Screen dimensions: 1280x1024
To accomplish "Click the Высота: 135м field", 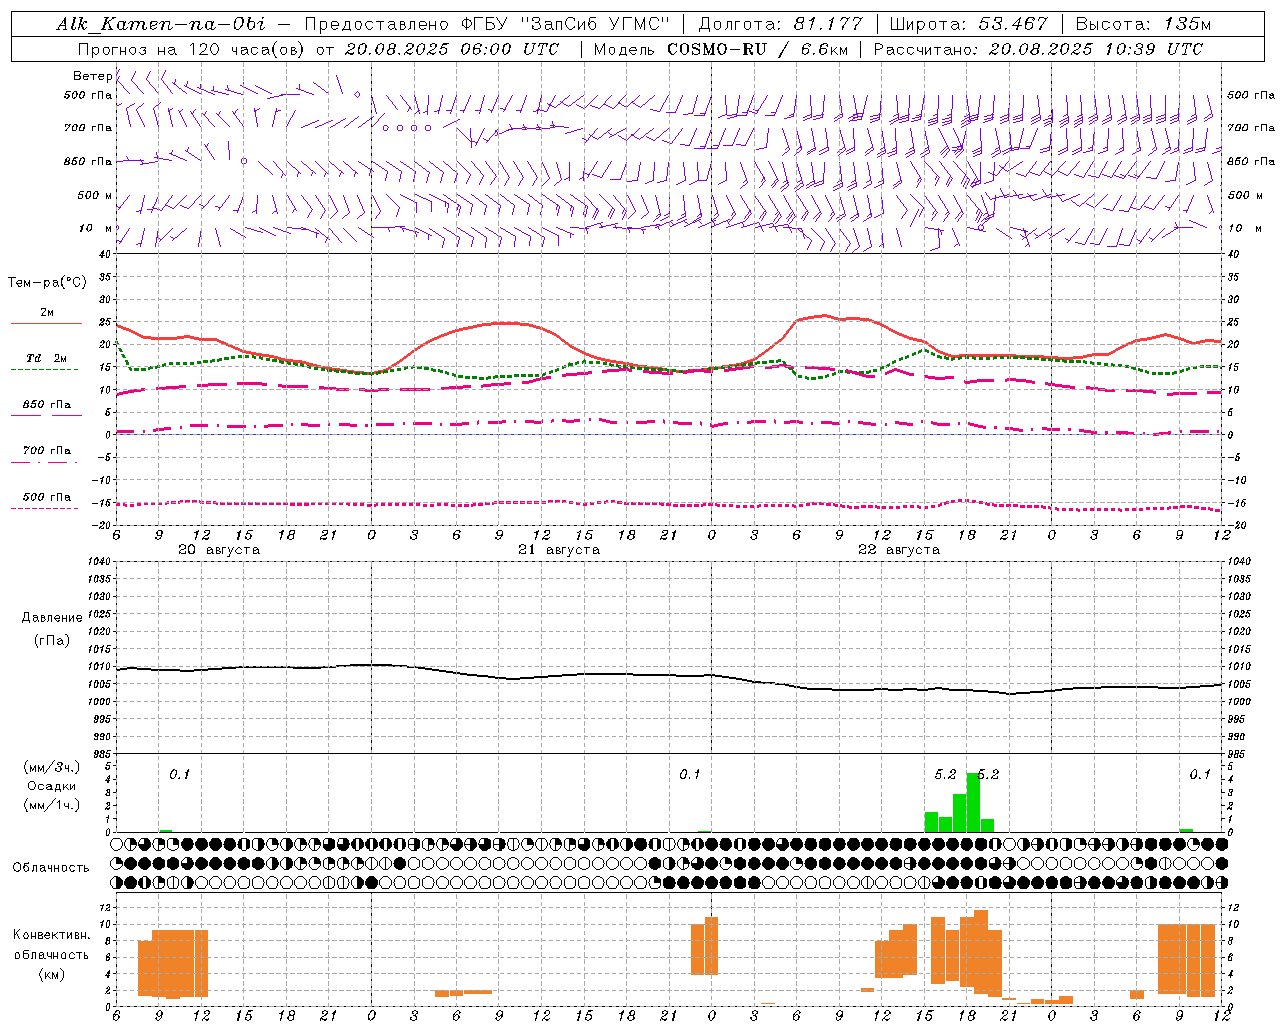I will tap(1143, 24).
